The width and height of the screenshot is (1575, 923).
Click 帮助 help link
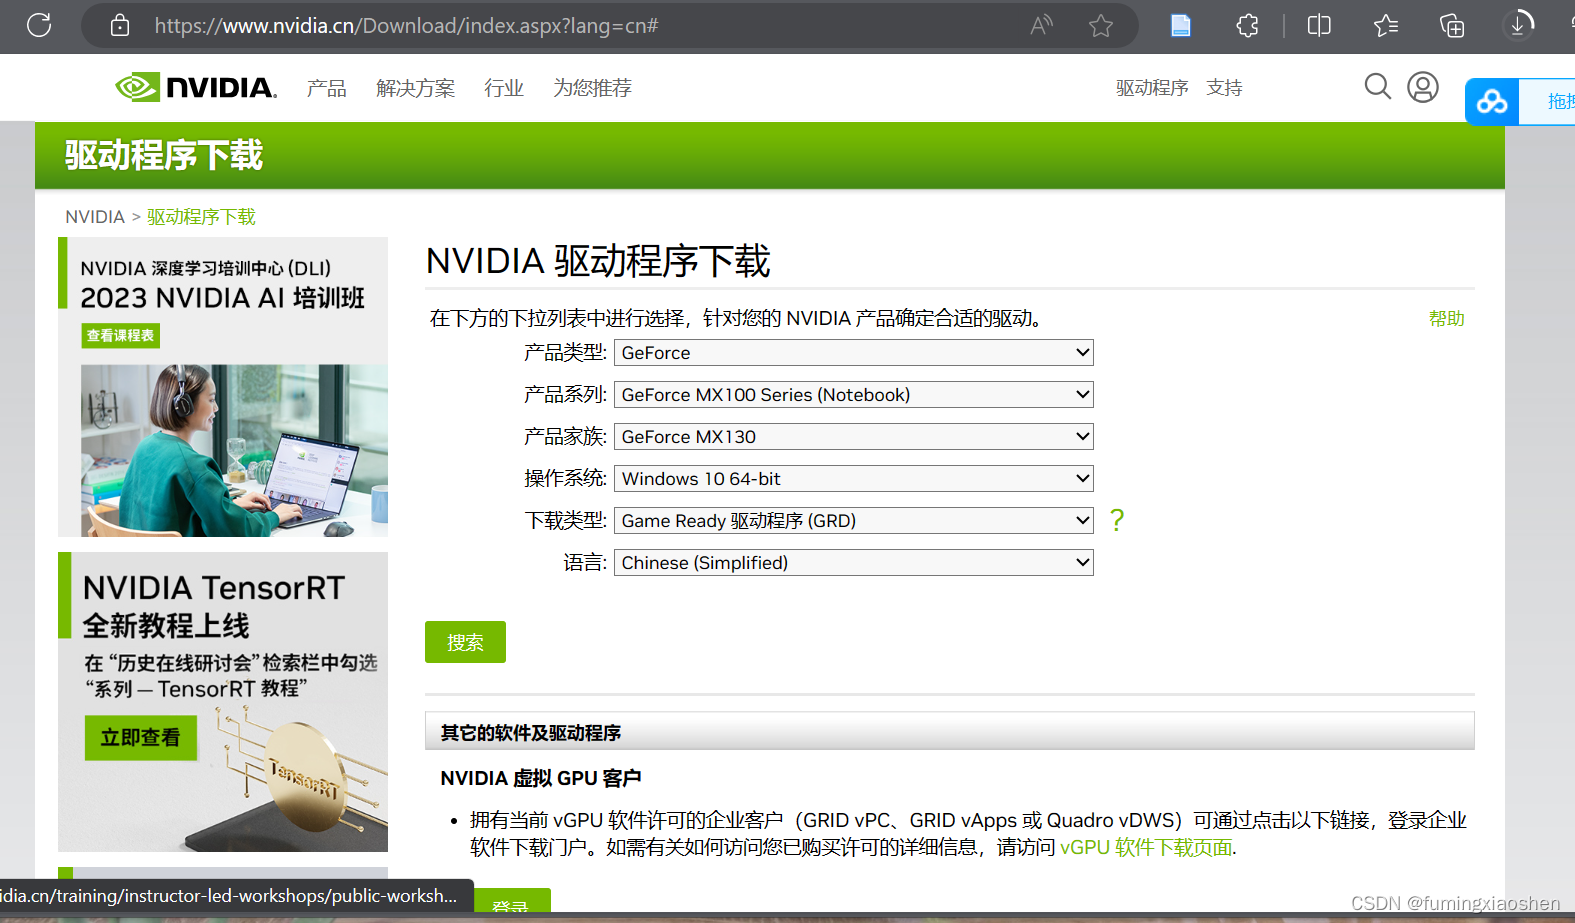pos(1446,318)
